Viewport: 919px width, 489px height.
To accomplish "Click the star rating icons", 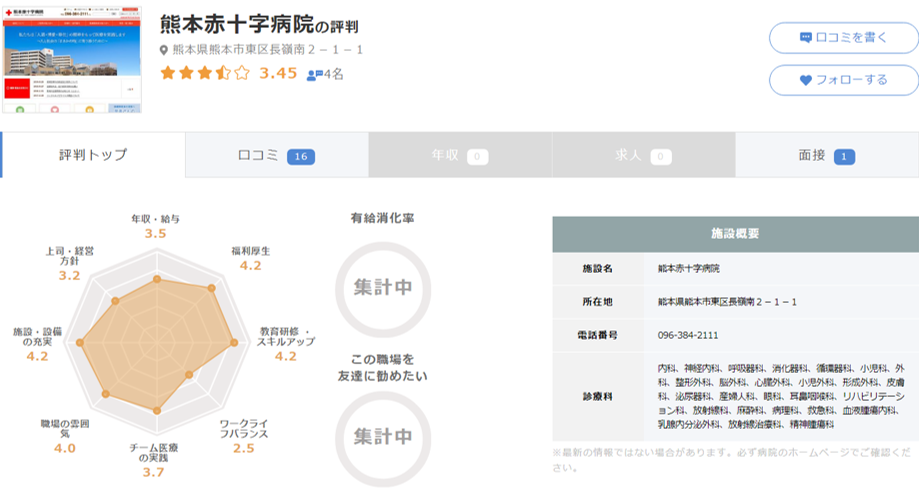I will pos(204,73).
